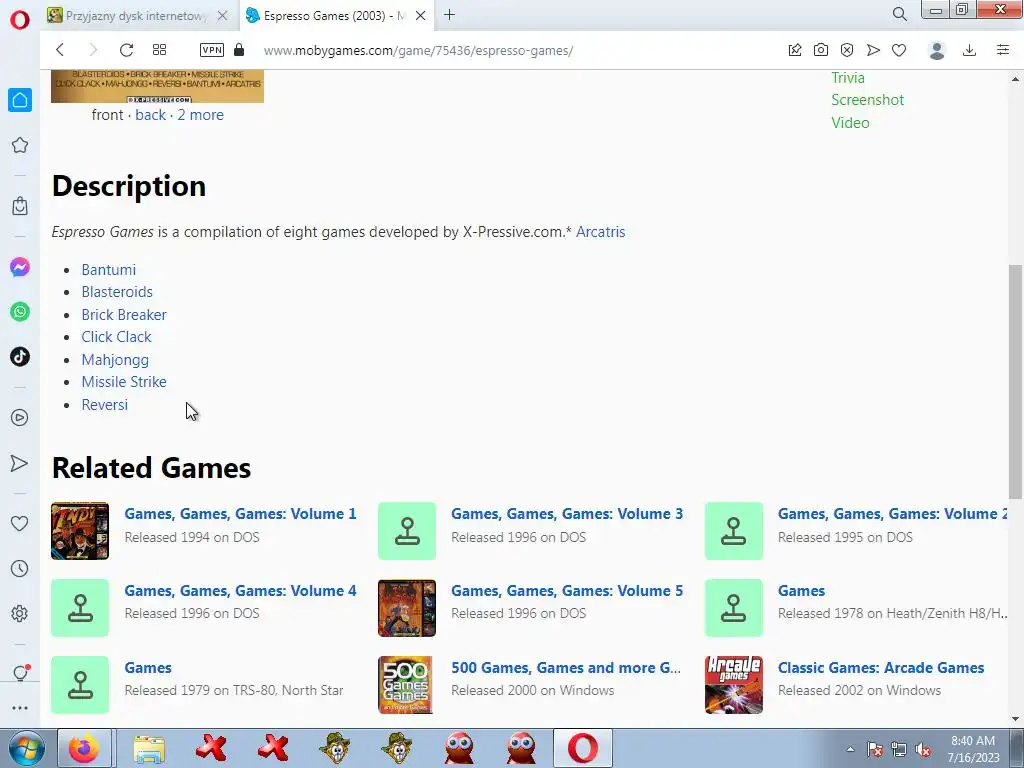Open the downloads panel
The height and width of the screenshot is (768, 1024).
click(x=970, y=50)
